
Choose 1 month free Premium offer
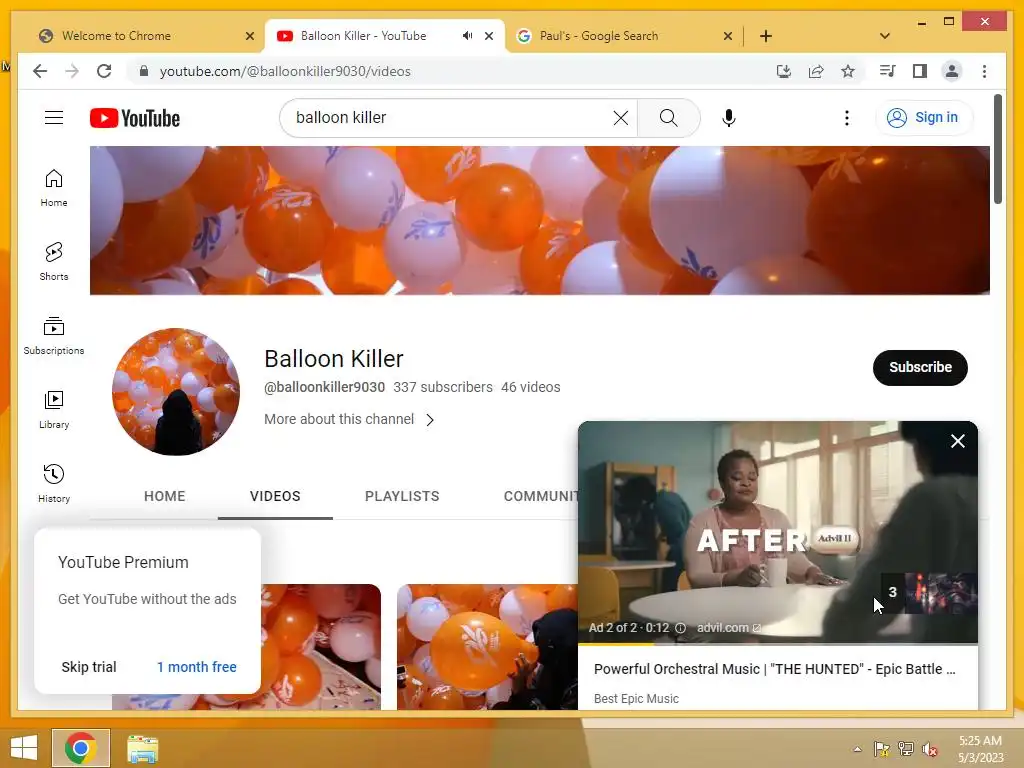tap(197, 667)
